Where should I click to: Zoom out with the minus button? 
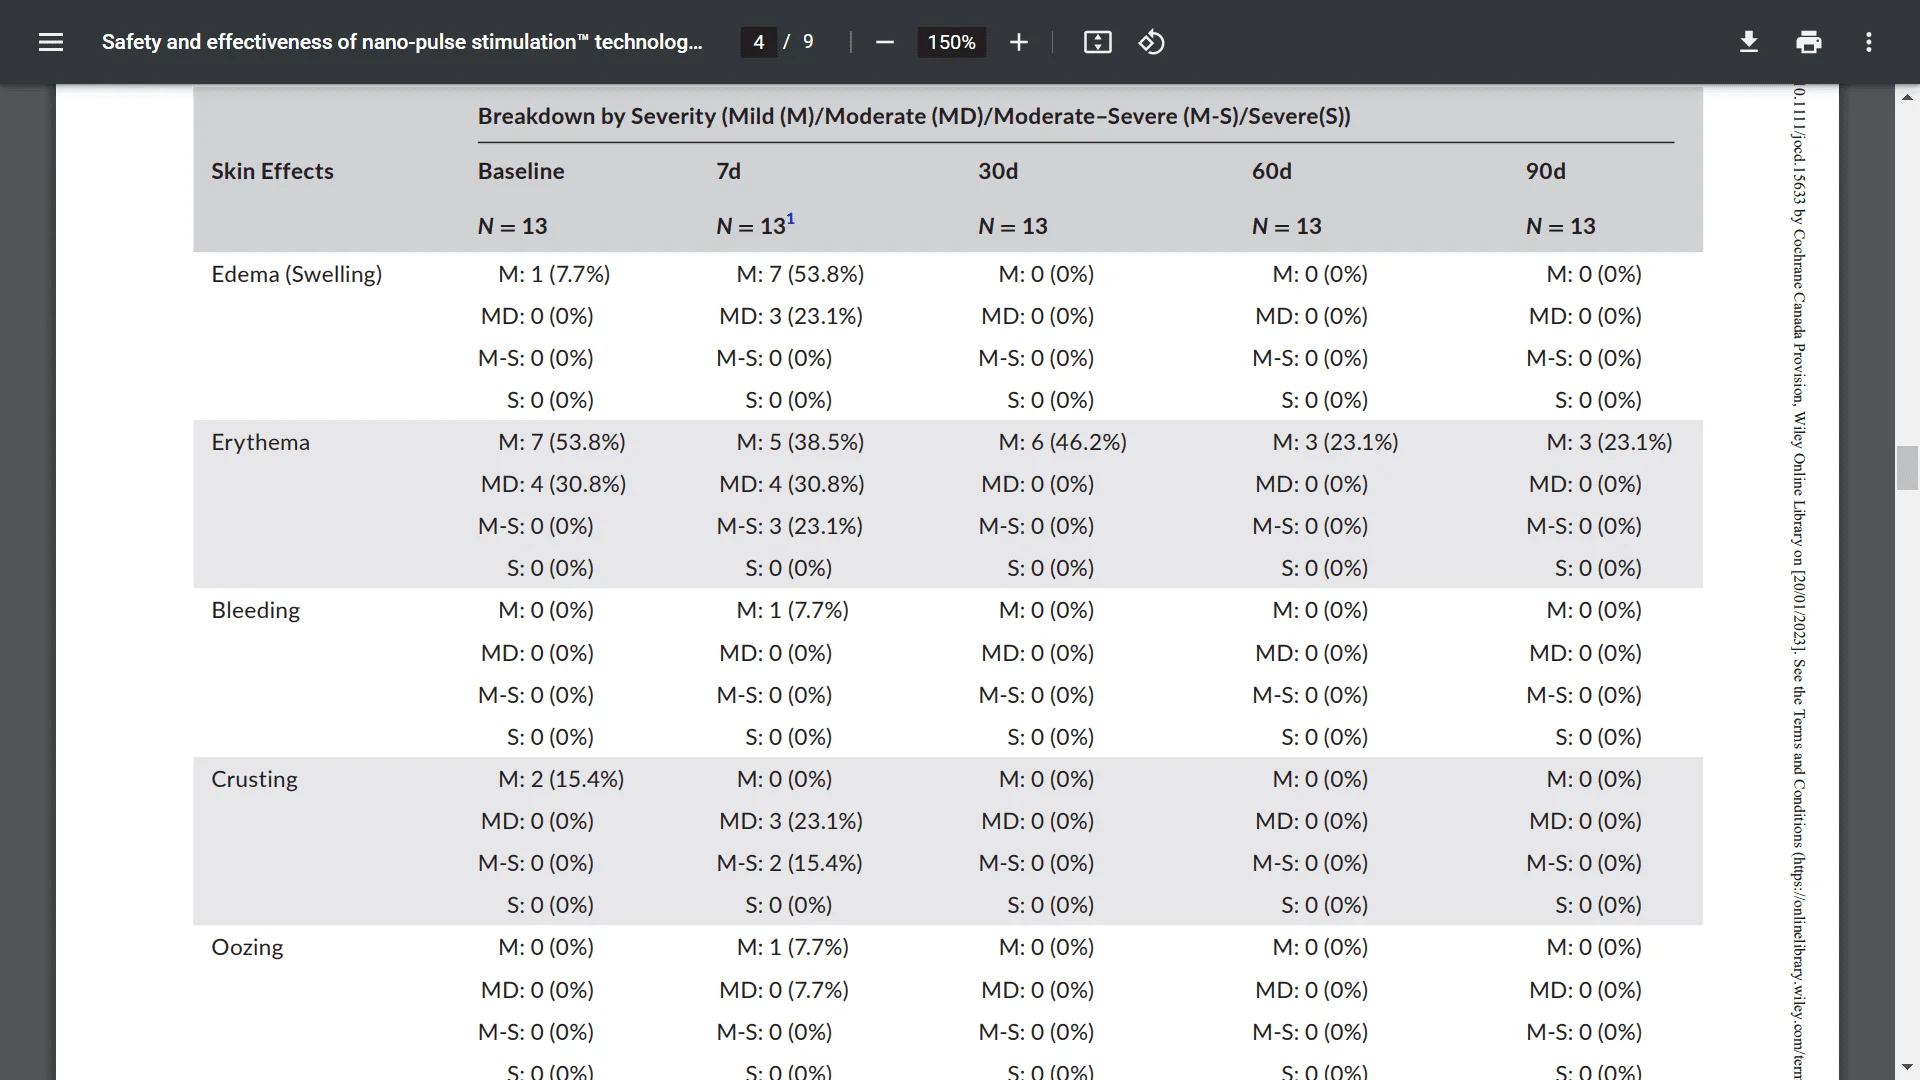(884, 42)
